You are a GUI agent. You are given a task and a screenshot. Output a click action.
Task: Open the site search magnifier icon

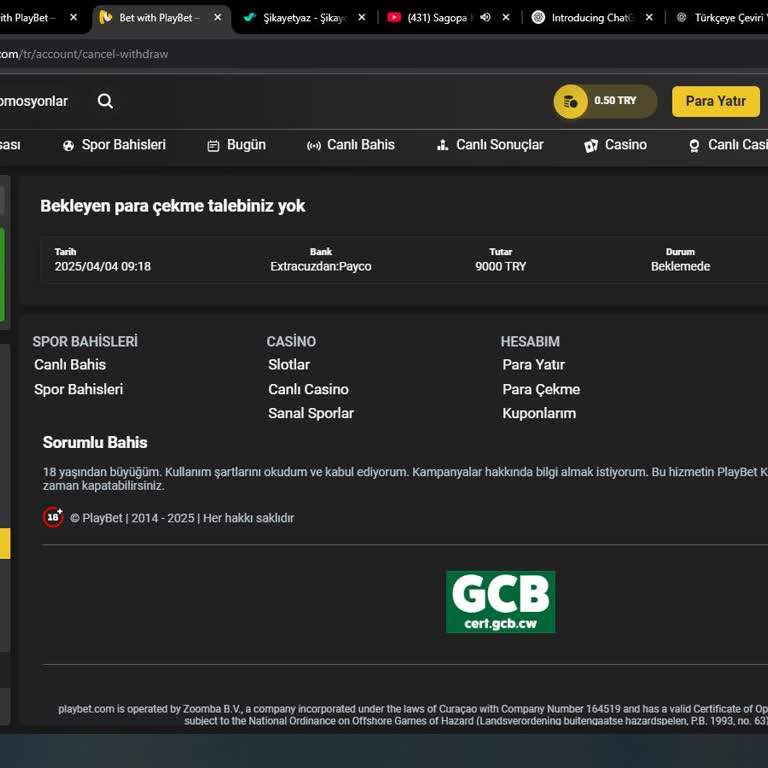[105, 101]
